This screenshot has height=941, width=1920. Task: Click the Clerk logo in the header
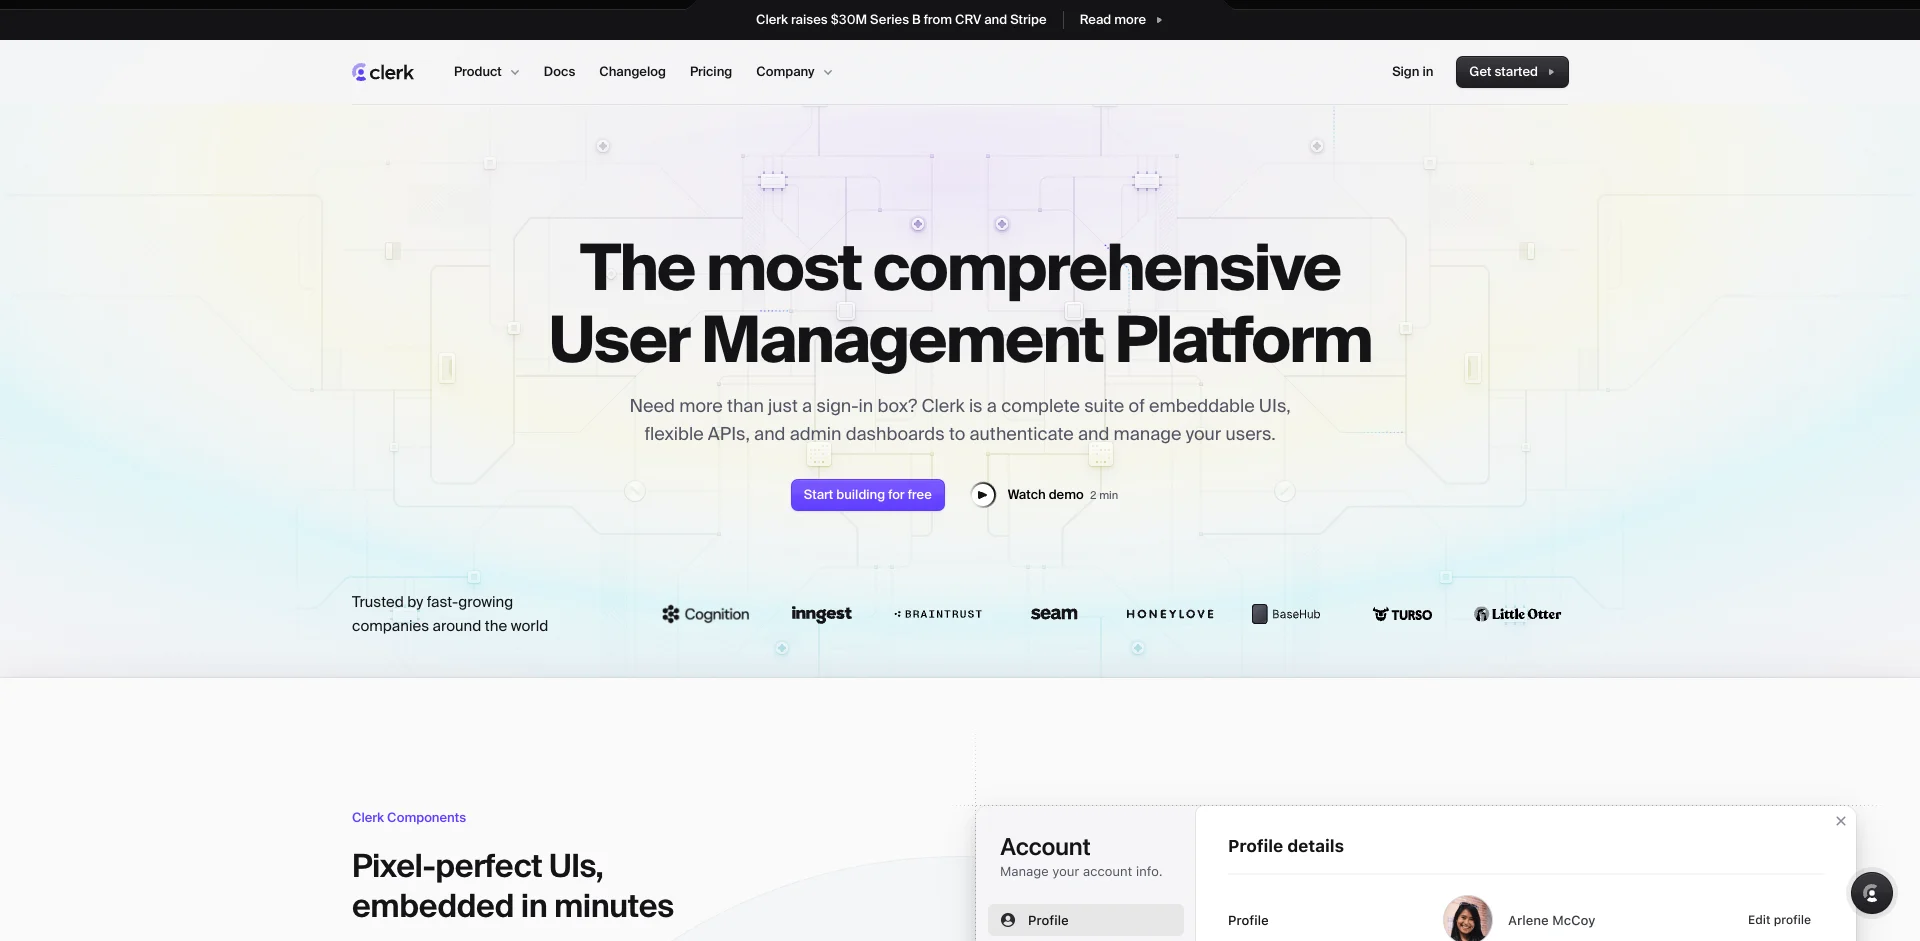(383, 72)
